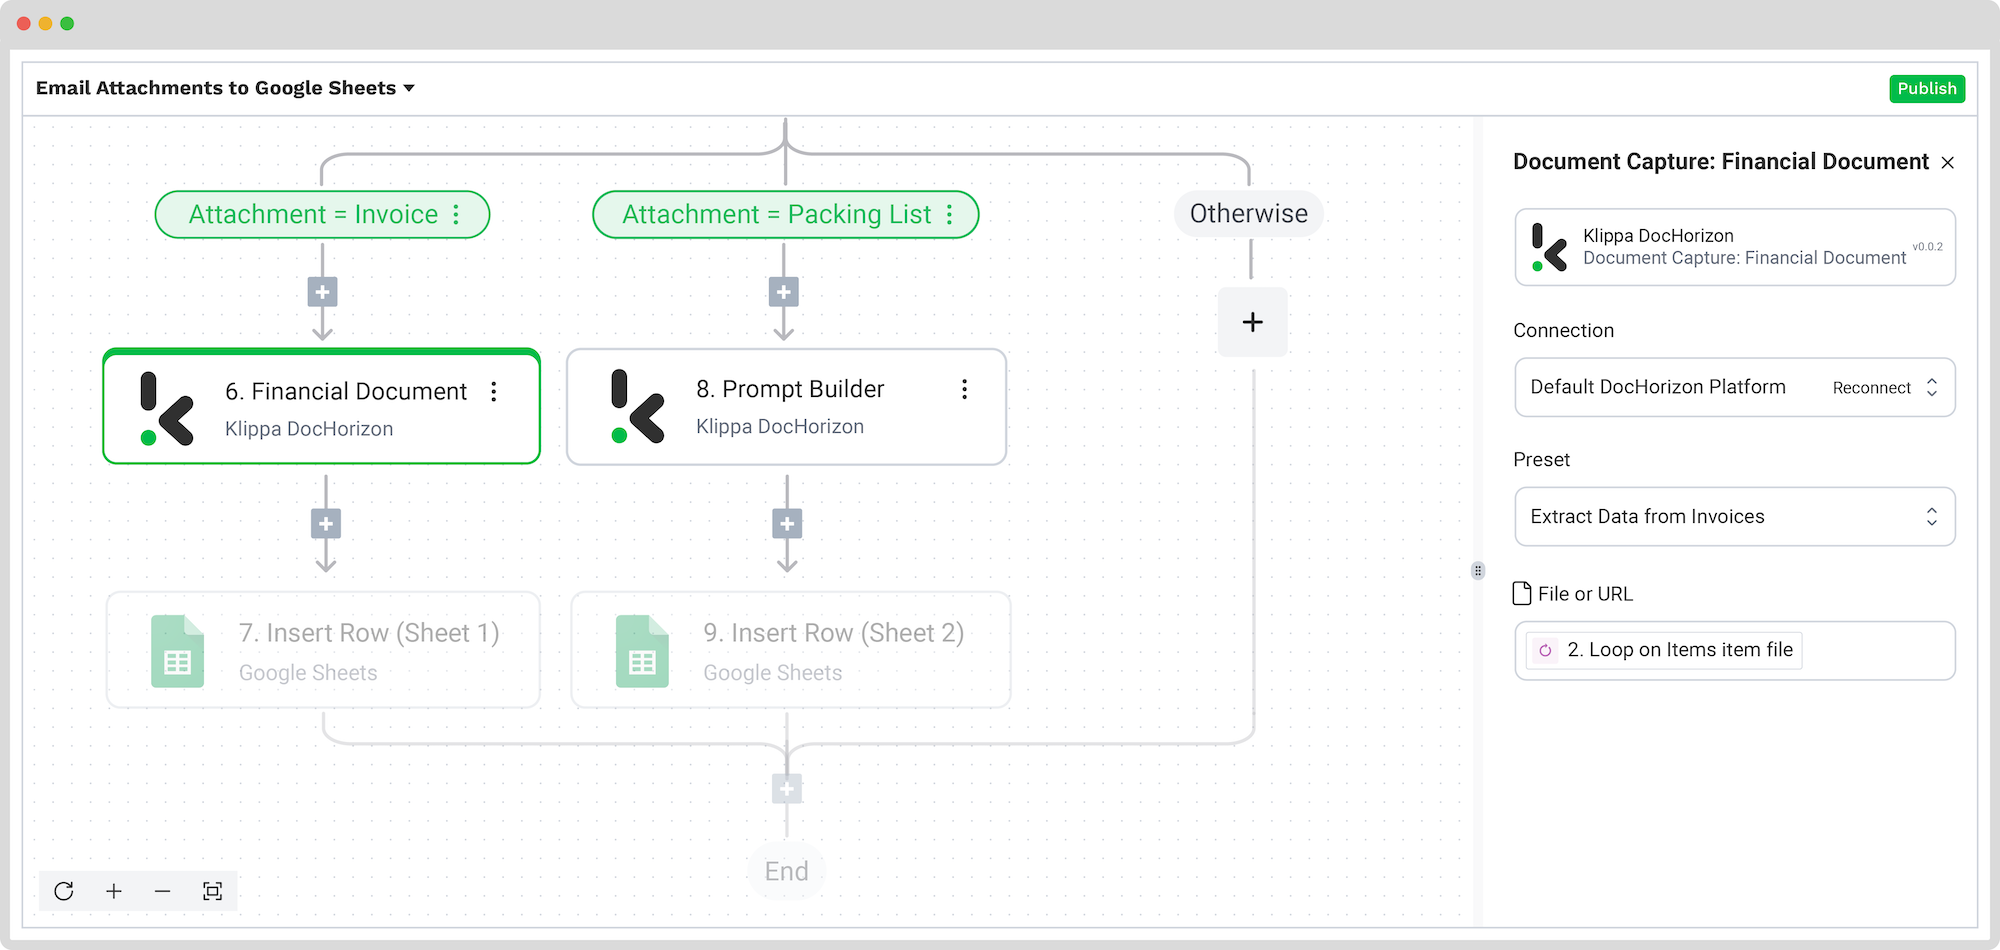
Task: Reset the canvas view with refresh icon
Action: [x=64, y=891]
